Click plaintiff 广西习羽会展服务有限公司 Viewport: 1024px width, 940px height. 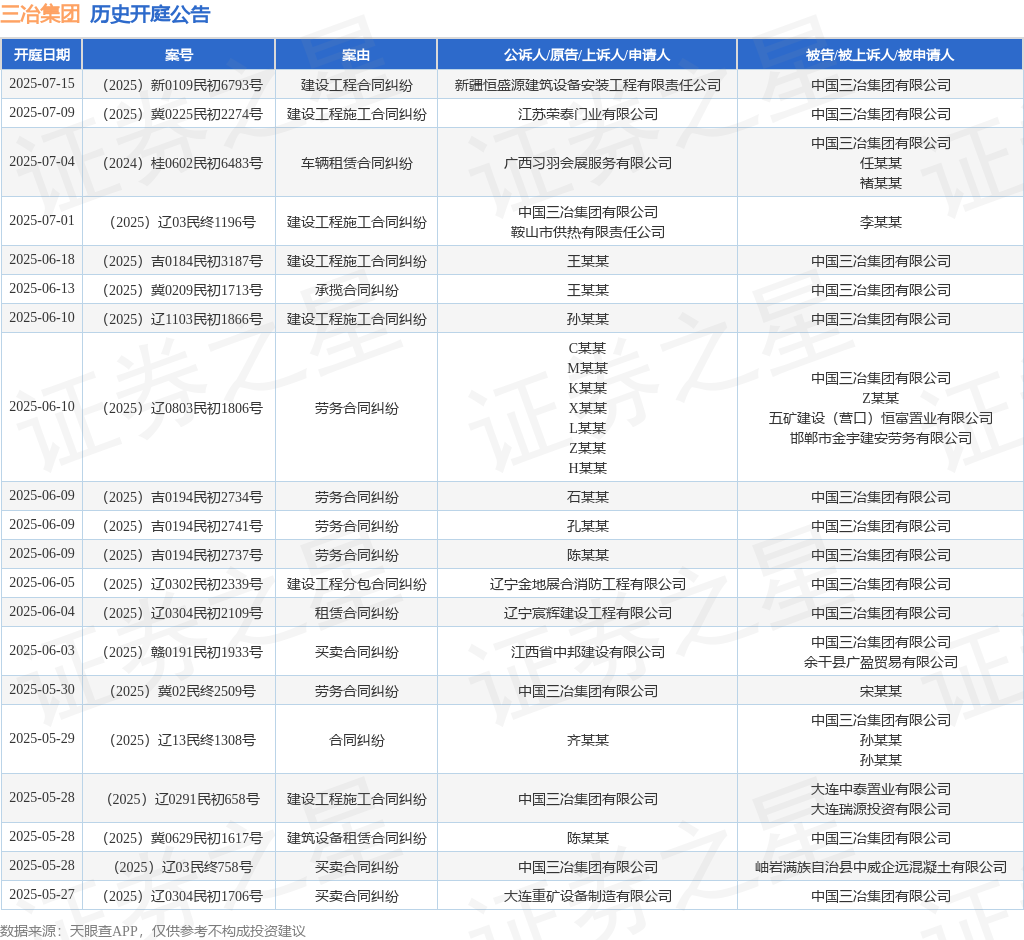[x=587, y=163]
